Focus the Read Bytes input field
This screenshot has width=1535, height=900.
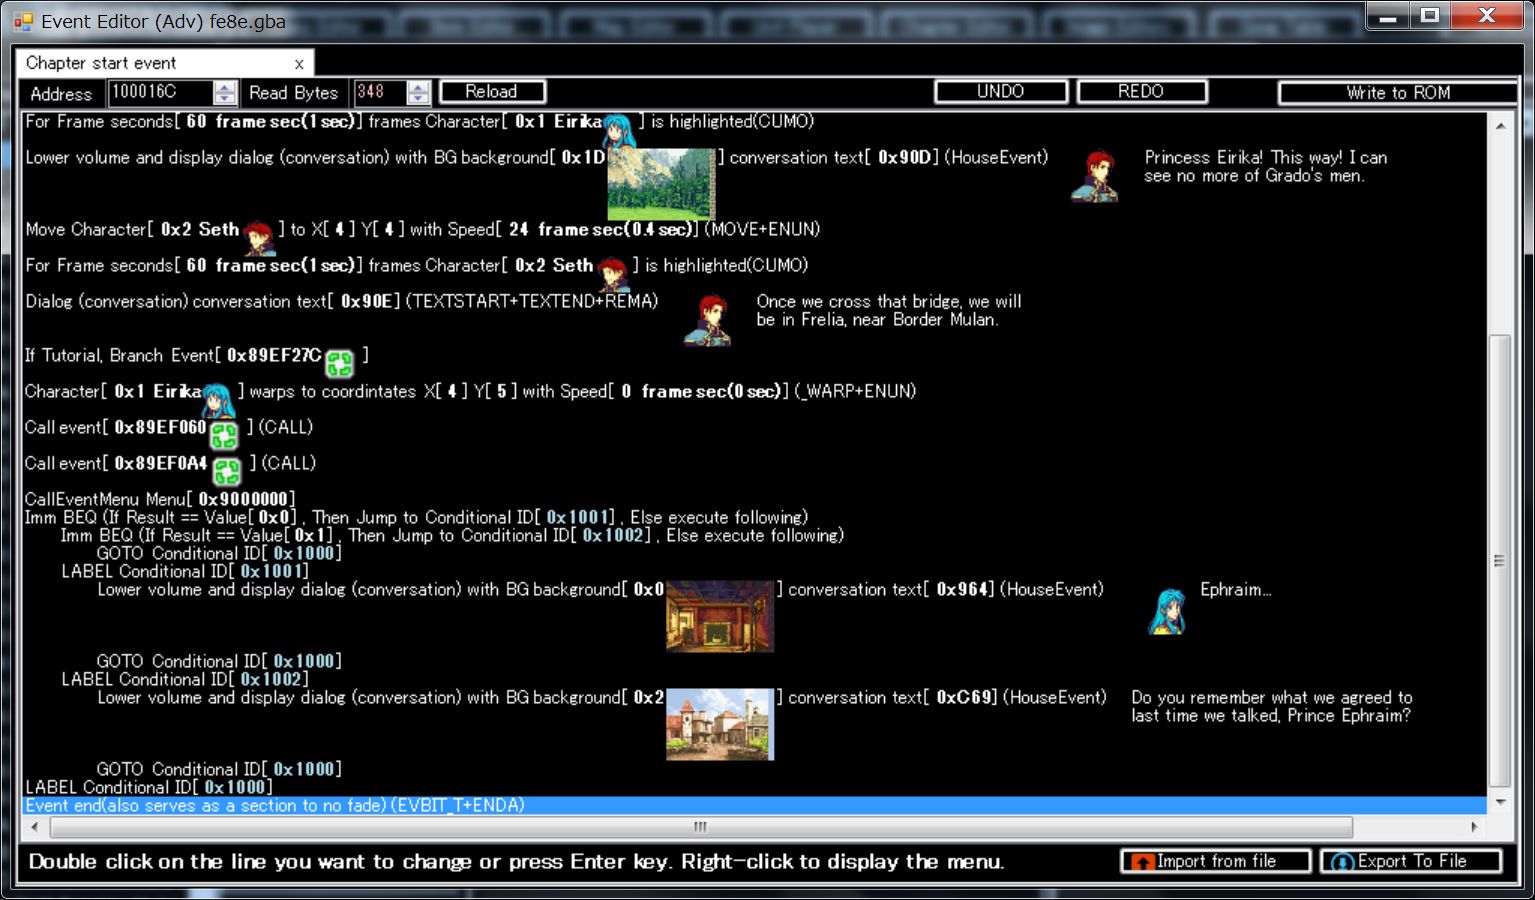[380, 92]
